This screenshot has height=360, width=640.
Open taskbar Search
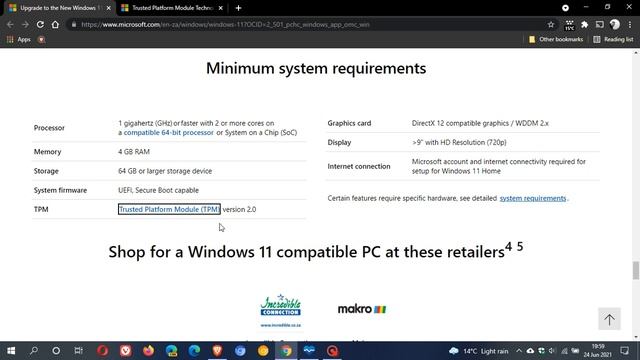tap(34, 351)
